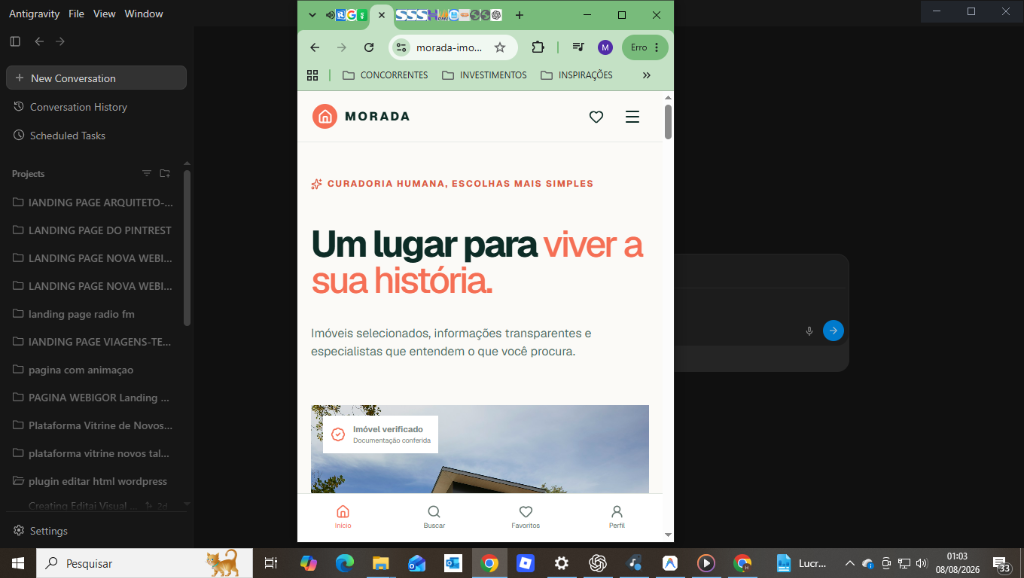
Task: Click the new project folder icon
Action: [165, 173]
